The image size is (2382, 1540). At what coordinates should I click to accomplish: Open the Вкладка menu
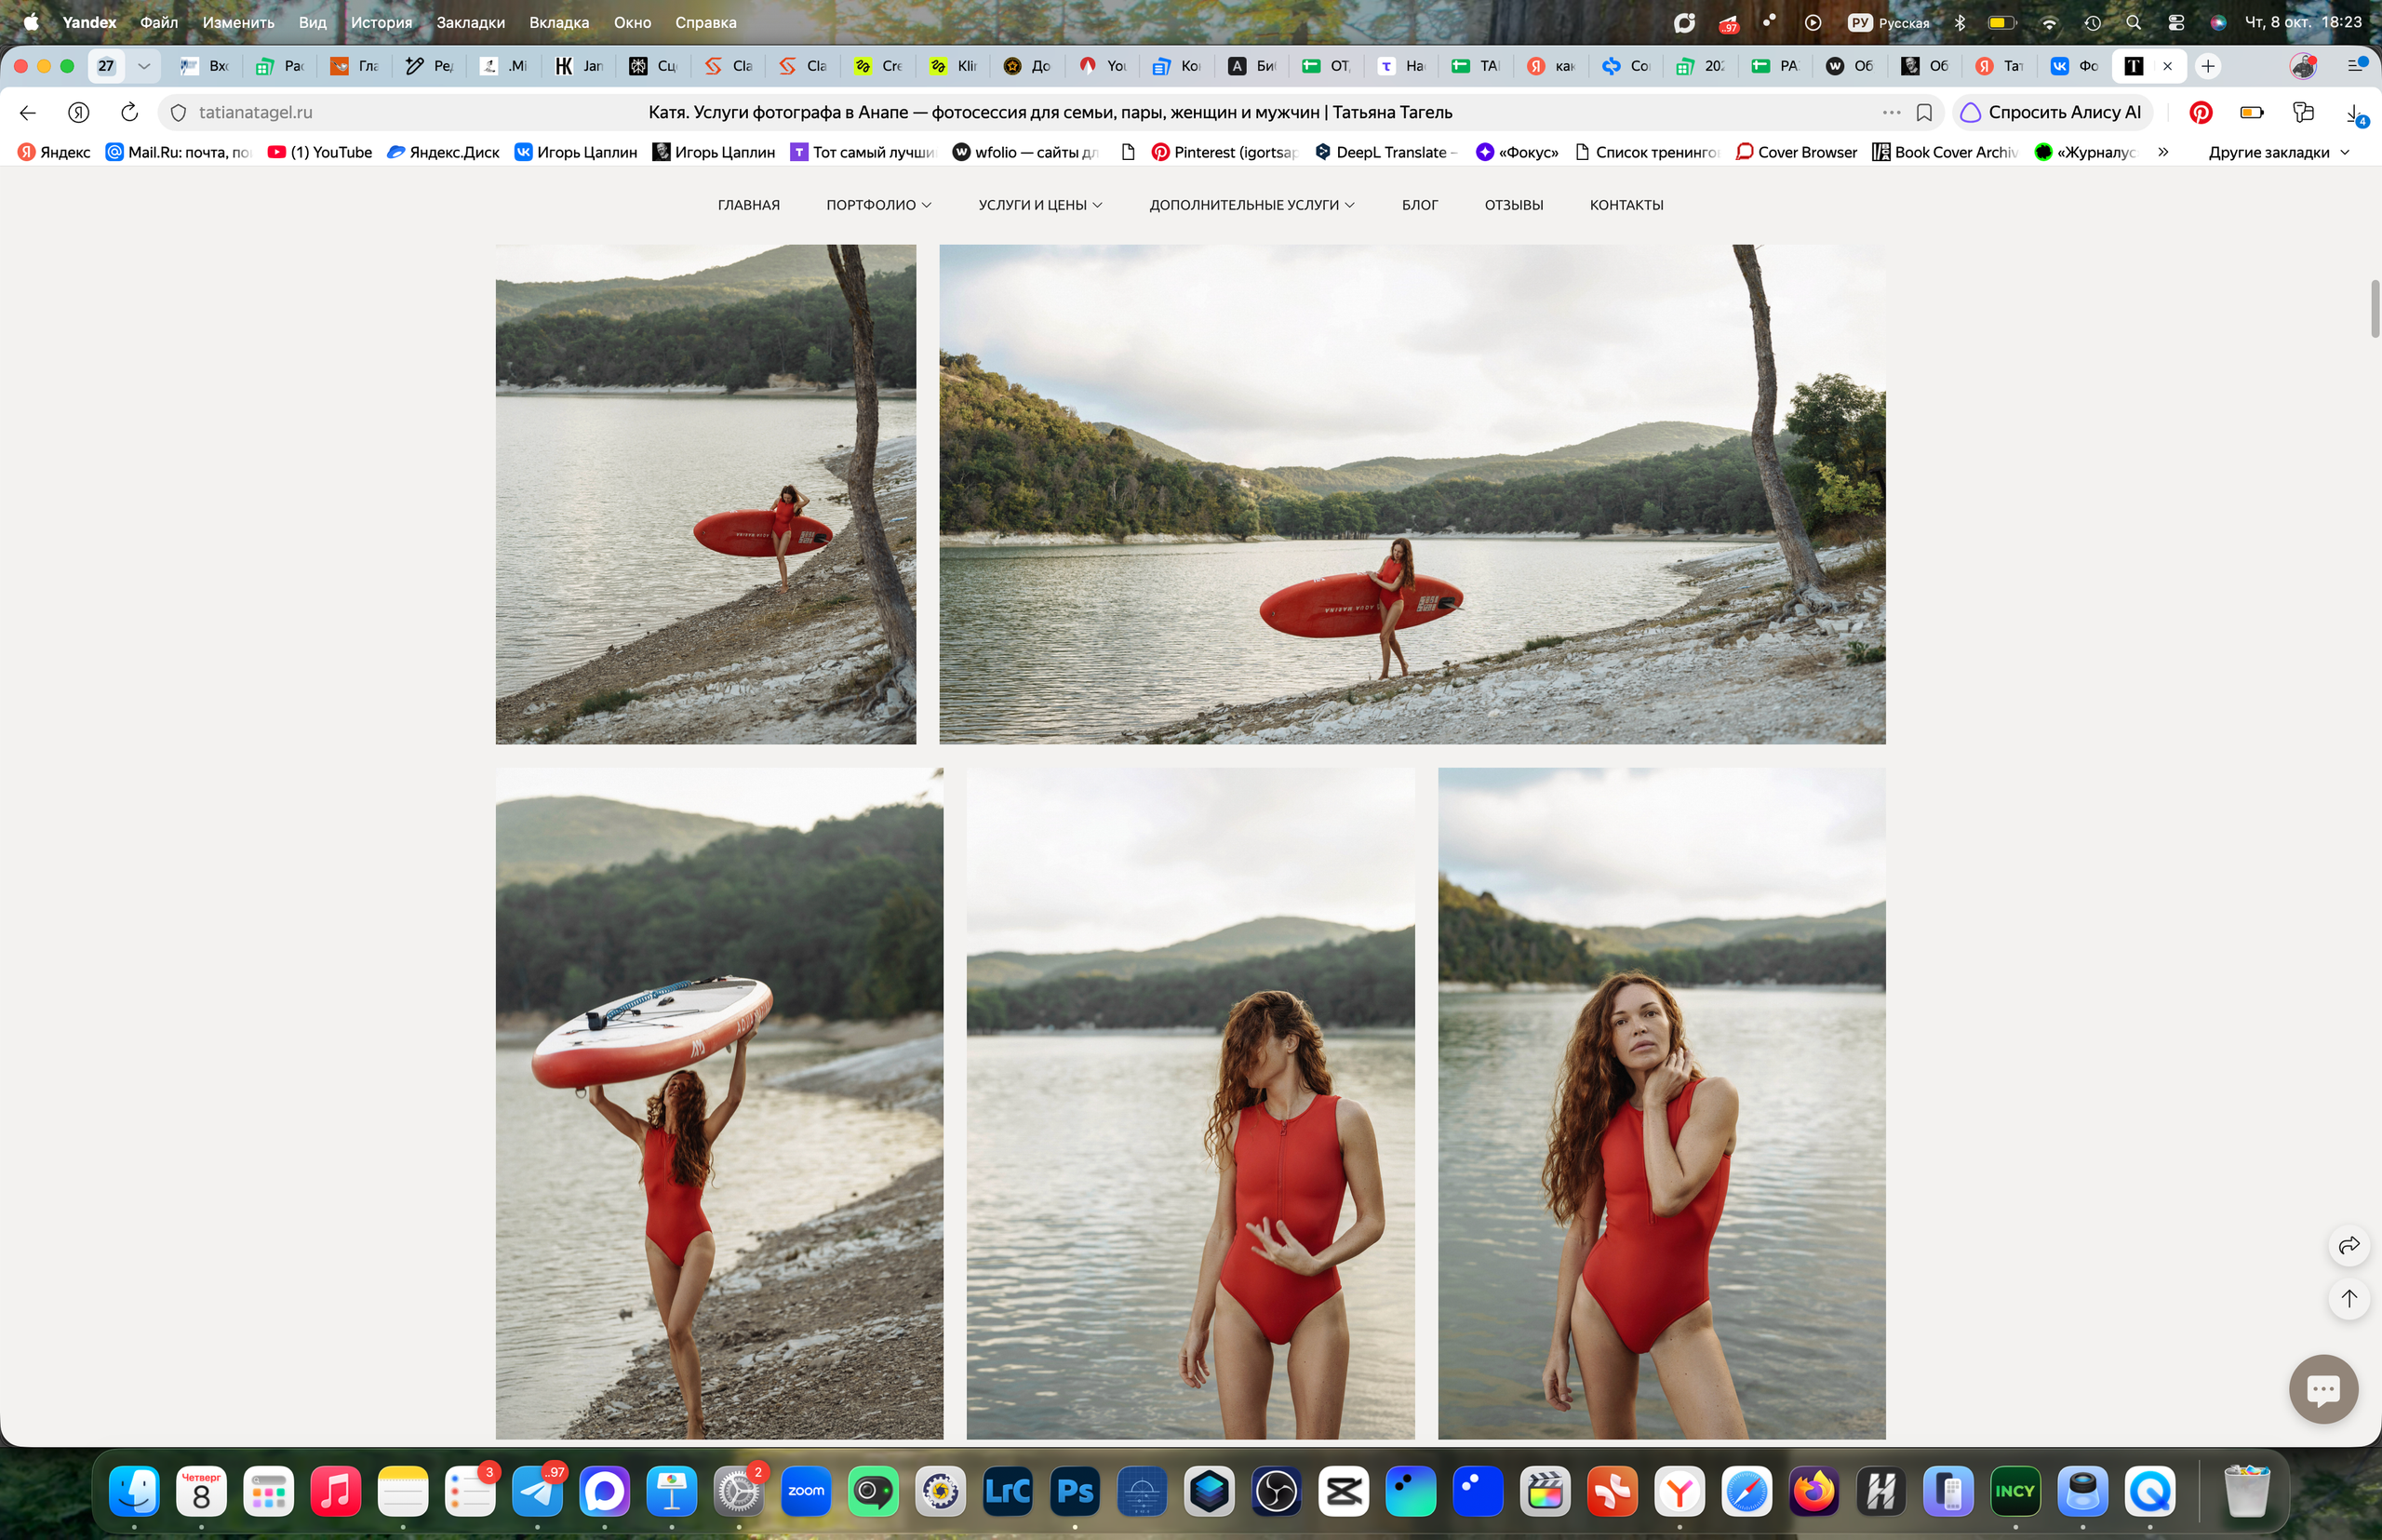click(559, 22)
